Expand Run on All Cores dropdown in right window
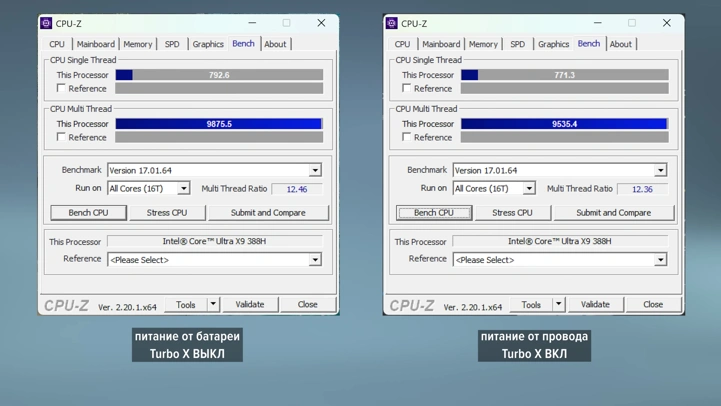Viewport: 721px width, 406px height. tap(529, 189)
